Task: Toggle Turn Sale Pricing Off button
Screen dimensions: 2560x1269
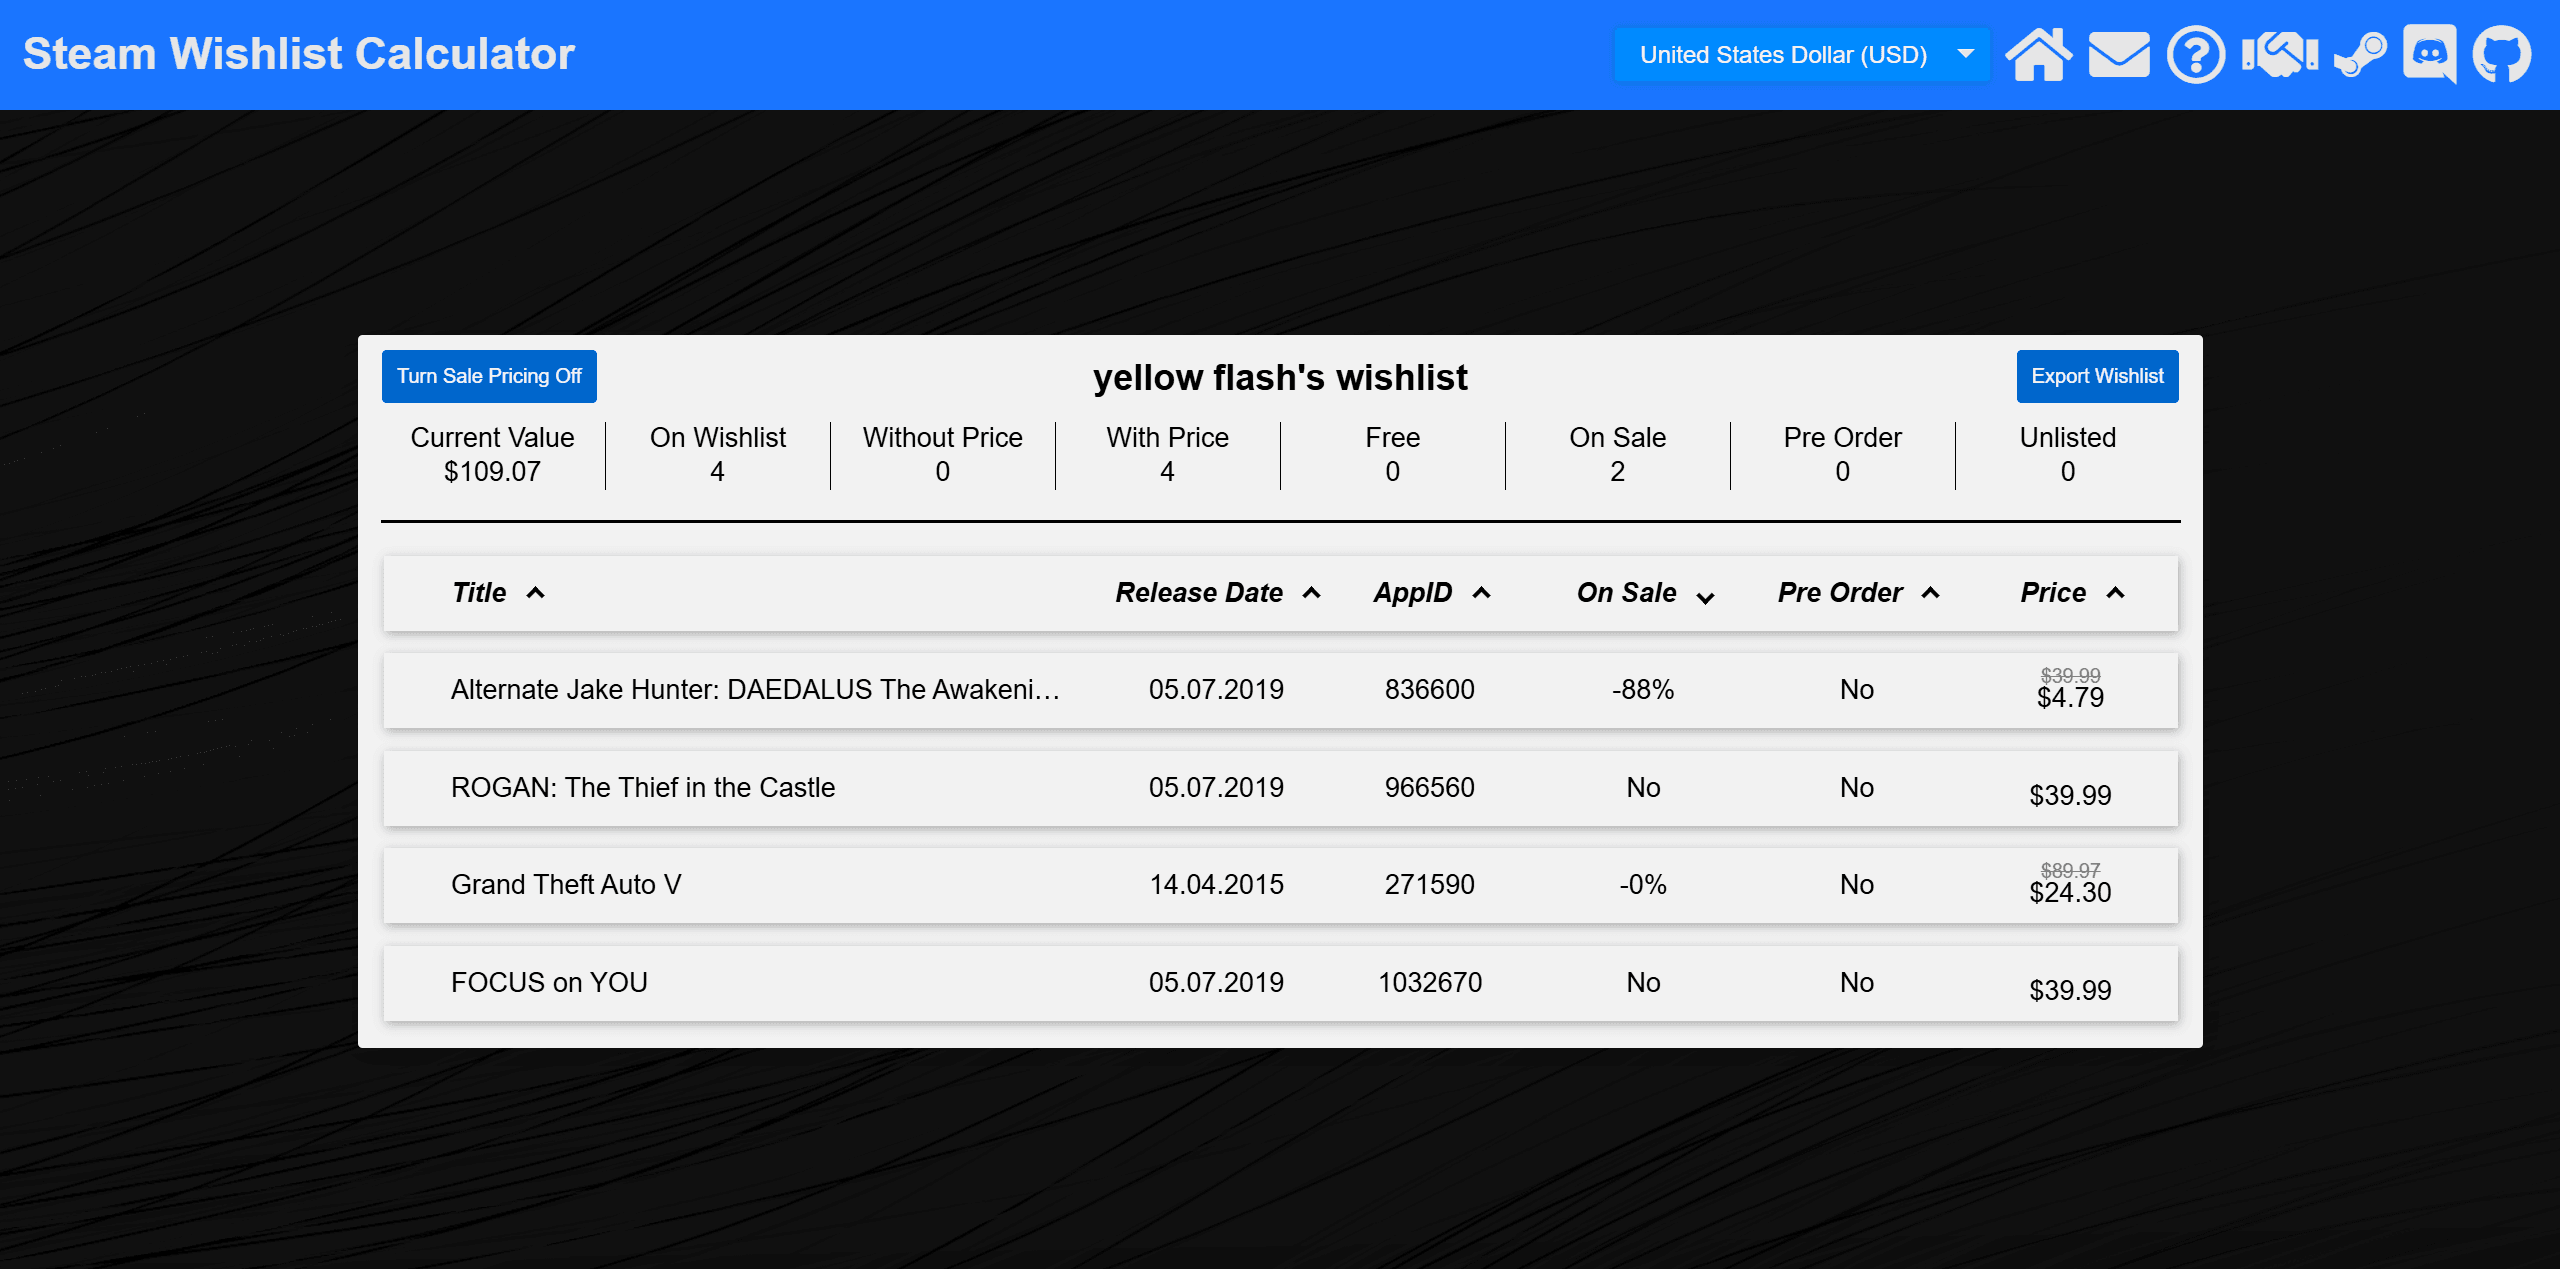Action: pos(489,376)
